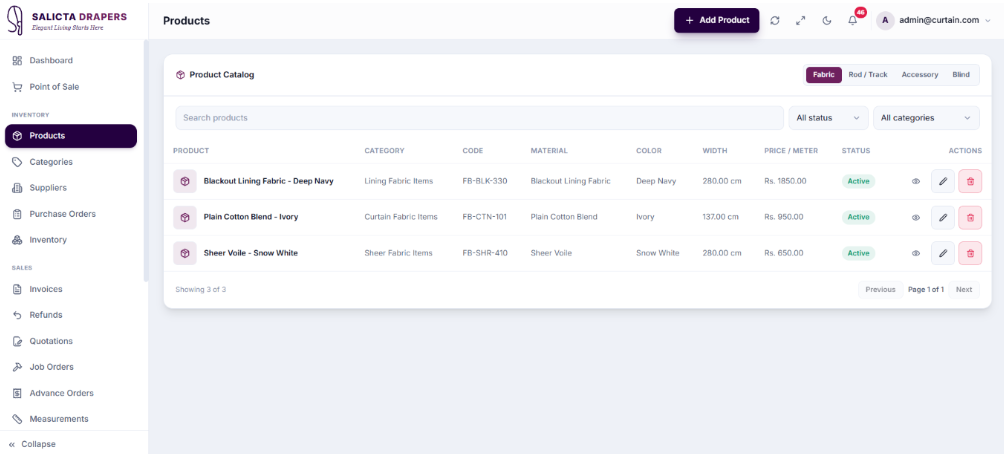The width and height of the screenshot is (1004, 454).
Task: Click Curtain Fabric Items category cell
Action: click(x=401, y=217)
